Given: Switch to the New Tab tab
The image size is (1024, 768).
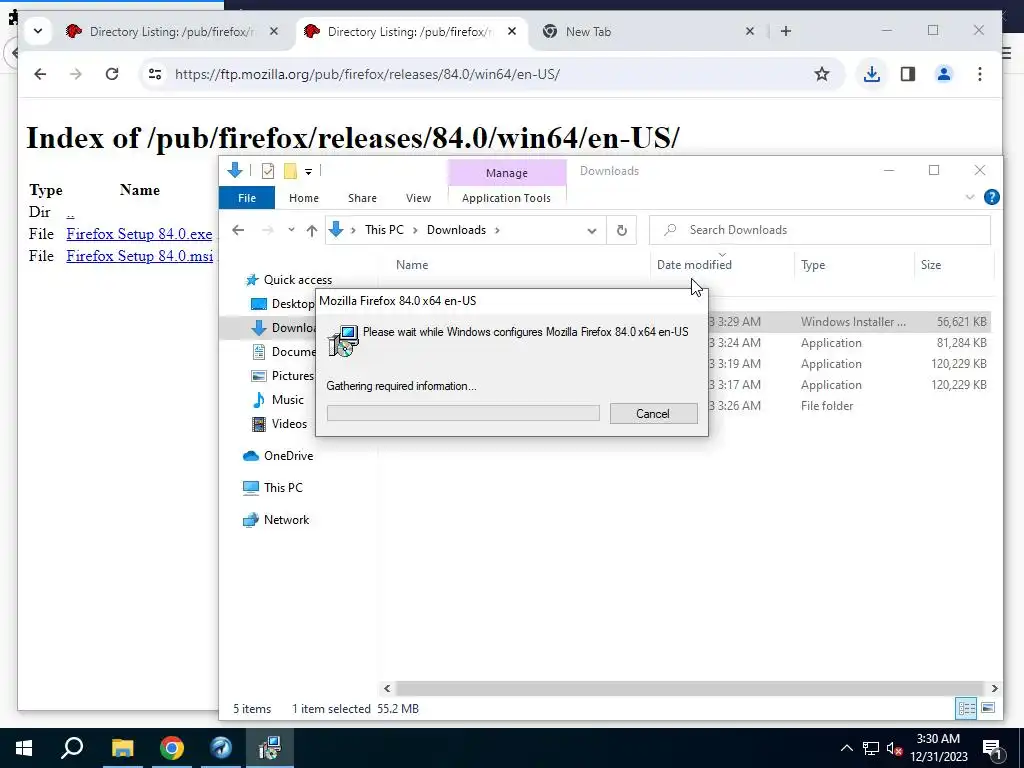Looking at the screenshot, I should [640, 31].
